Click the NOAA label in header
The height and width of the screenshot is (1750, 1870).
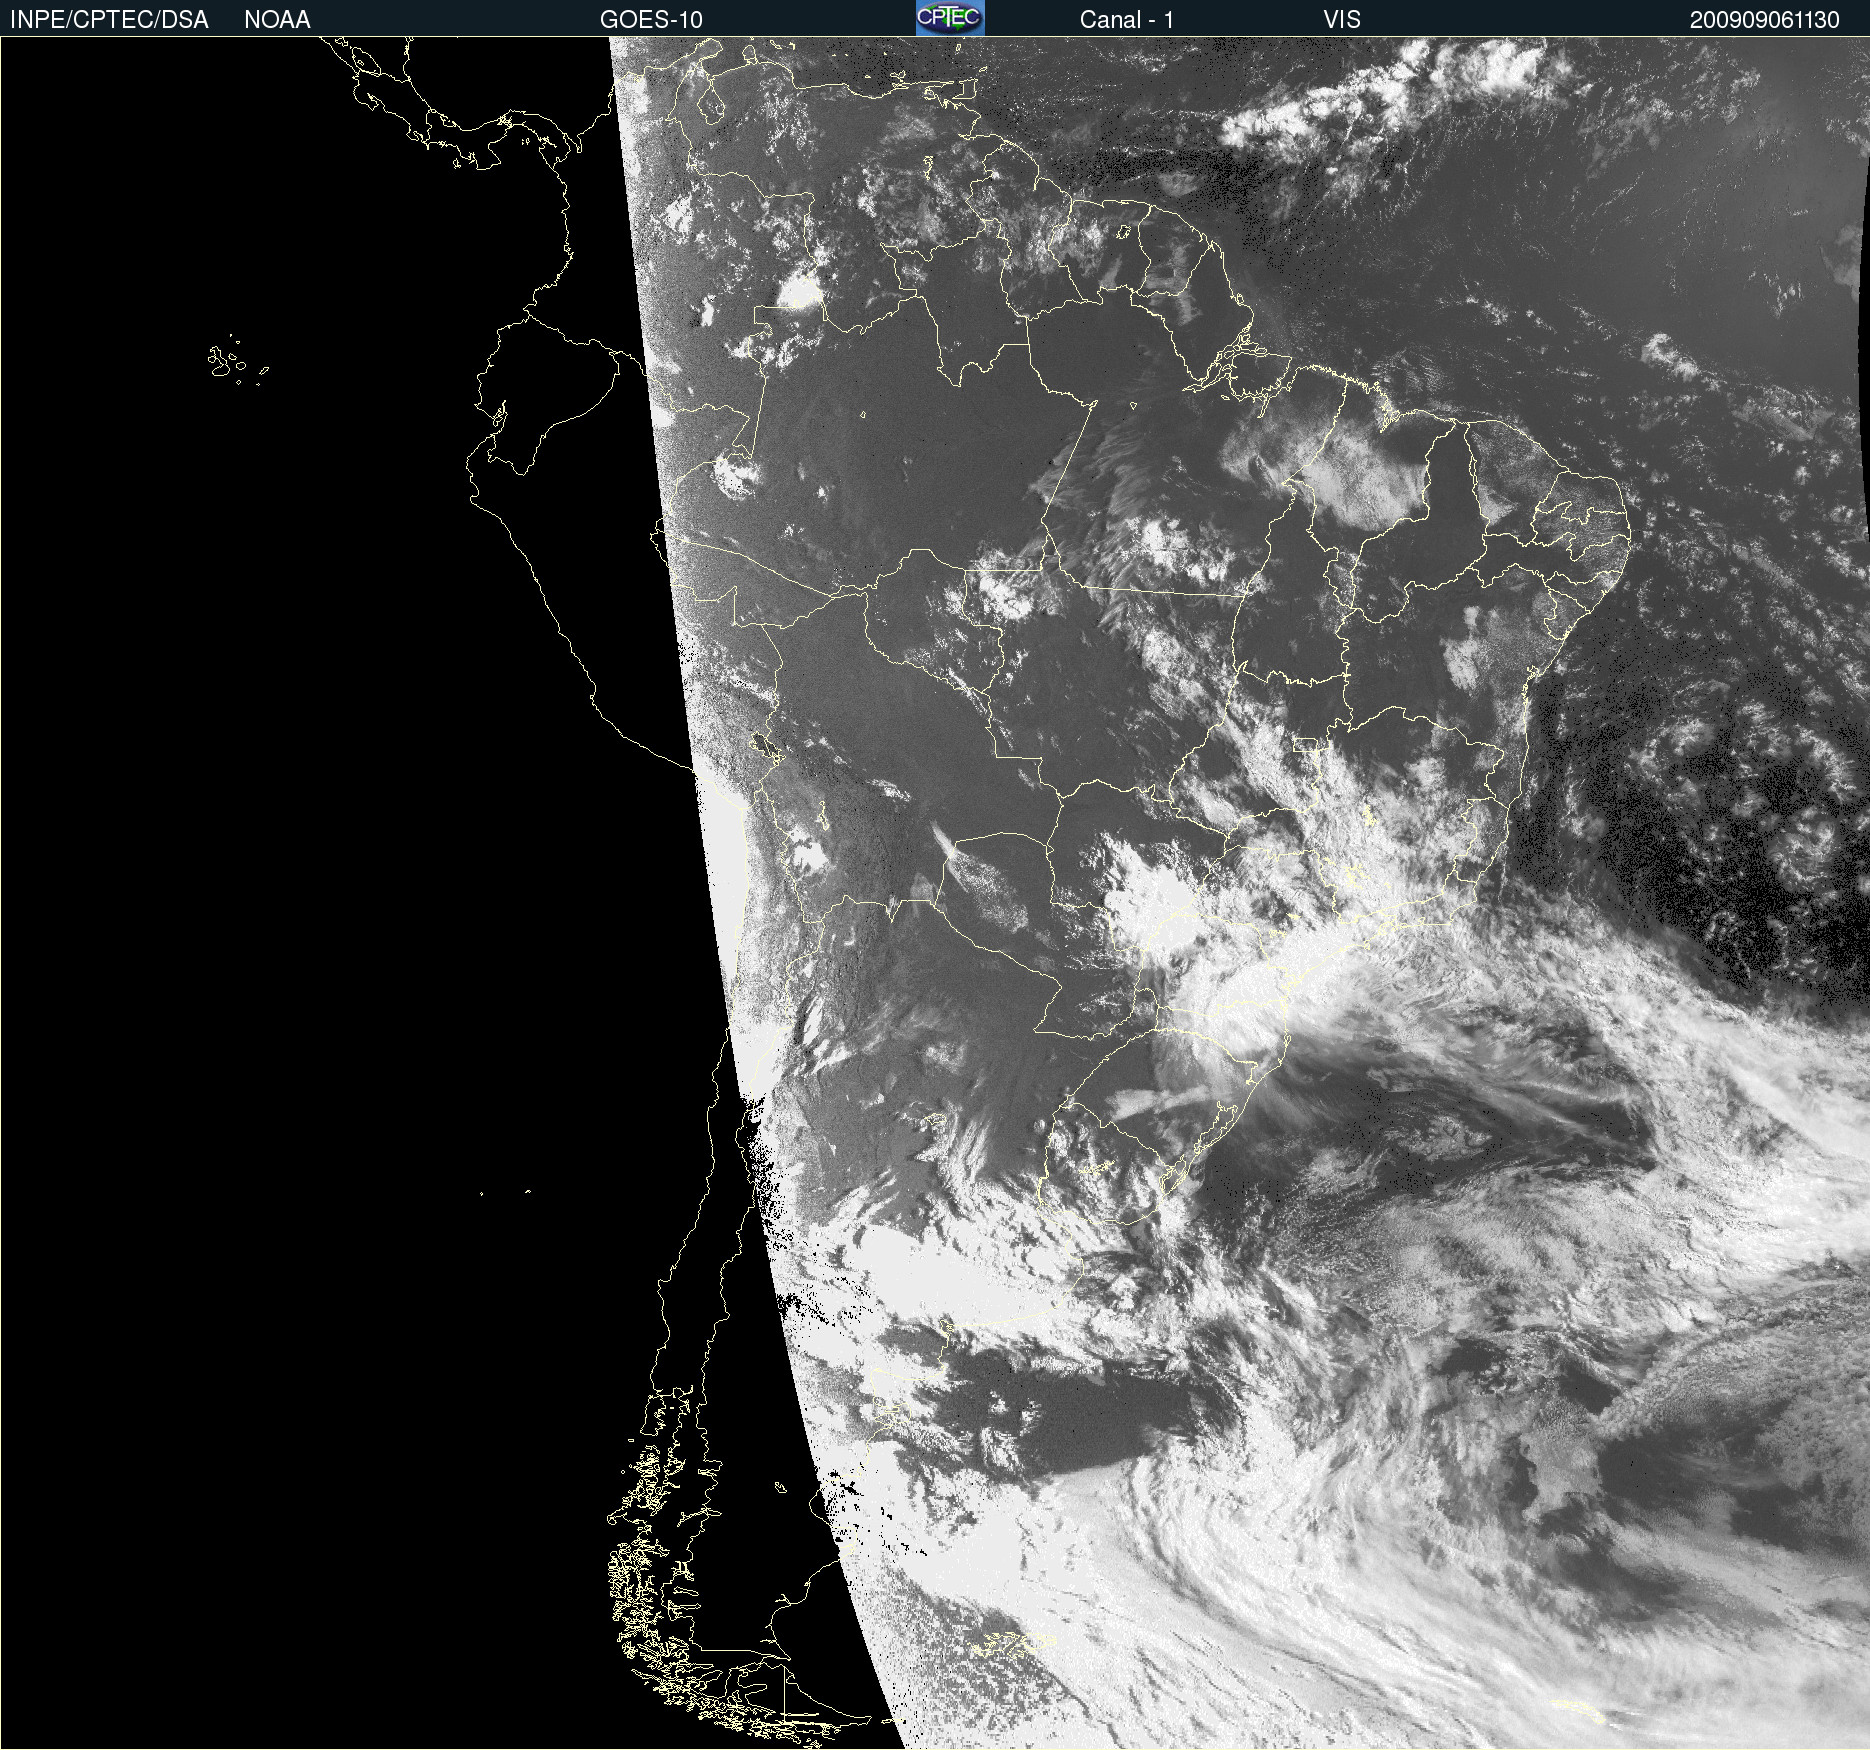(x=277, y=20)
